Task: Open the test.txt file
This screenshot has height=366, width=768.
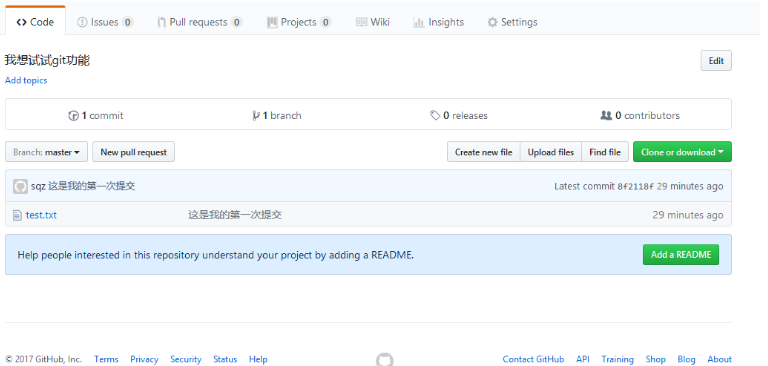Action: [x=41, y=215]
